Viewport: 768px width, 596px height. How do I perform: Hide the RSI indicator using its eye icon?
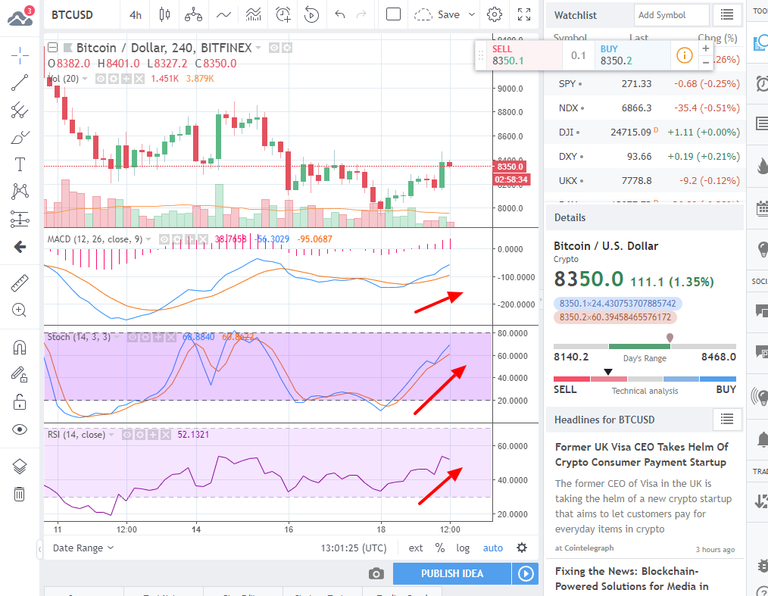click(127, 435)
